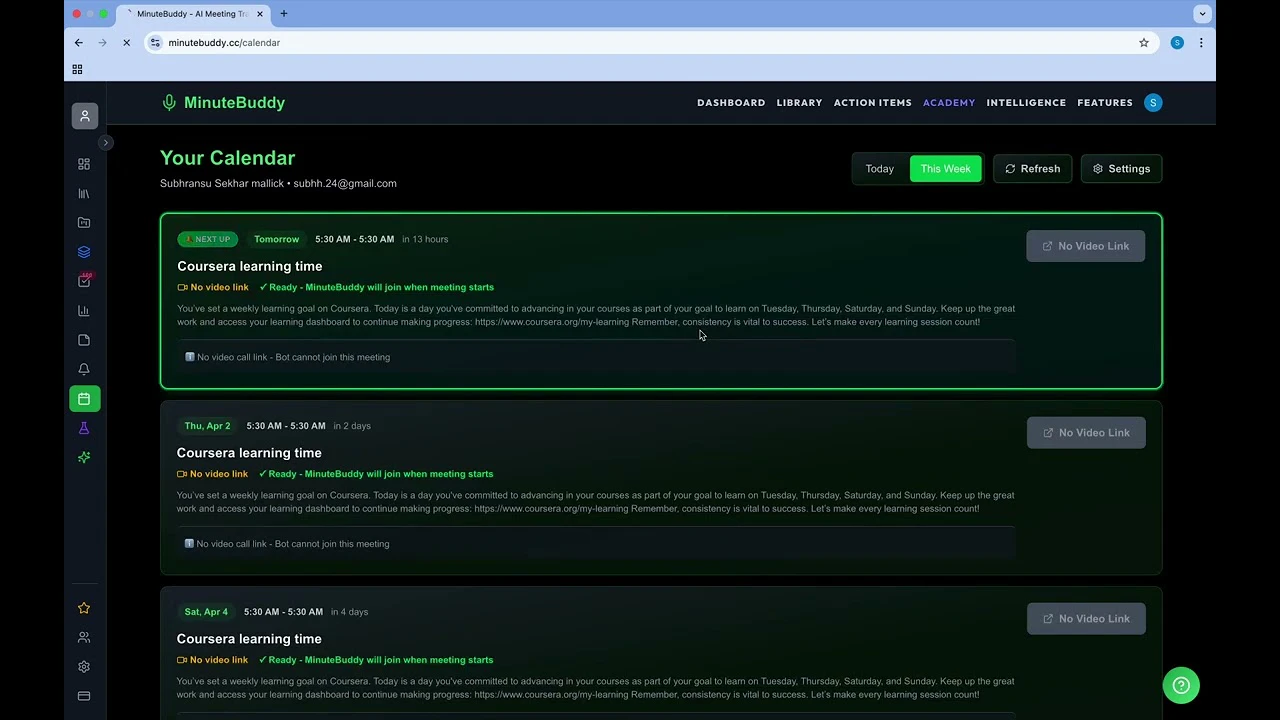
Task: Click the browser forward arrow
Action: tap(102, 43)
